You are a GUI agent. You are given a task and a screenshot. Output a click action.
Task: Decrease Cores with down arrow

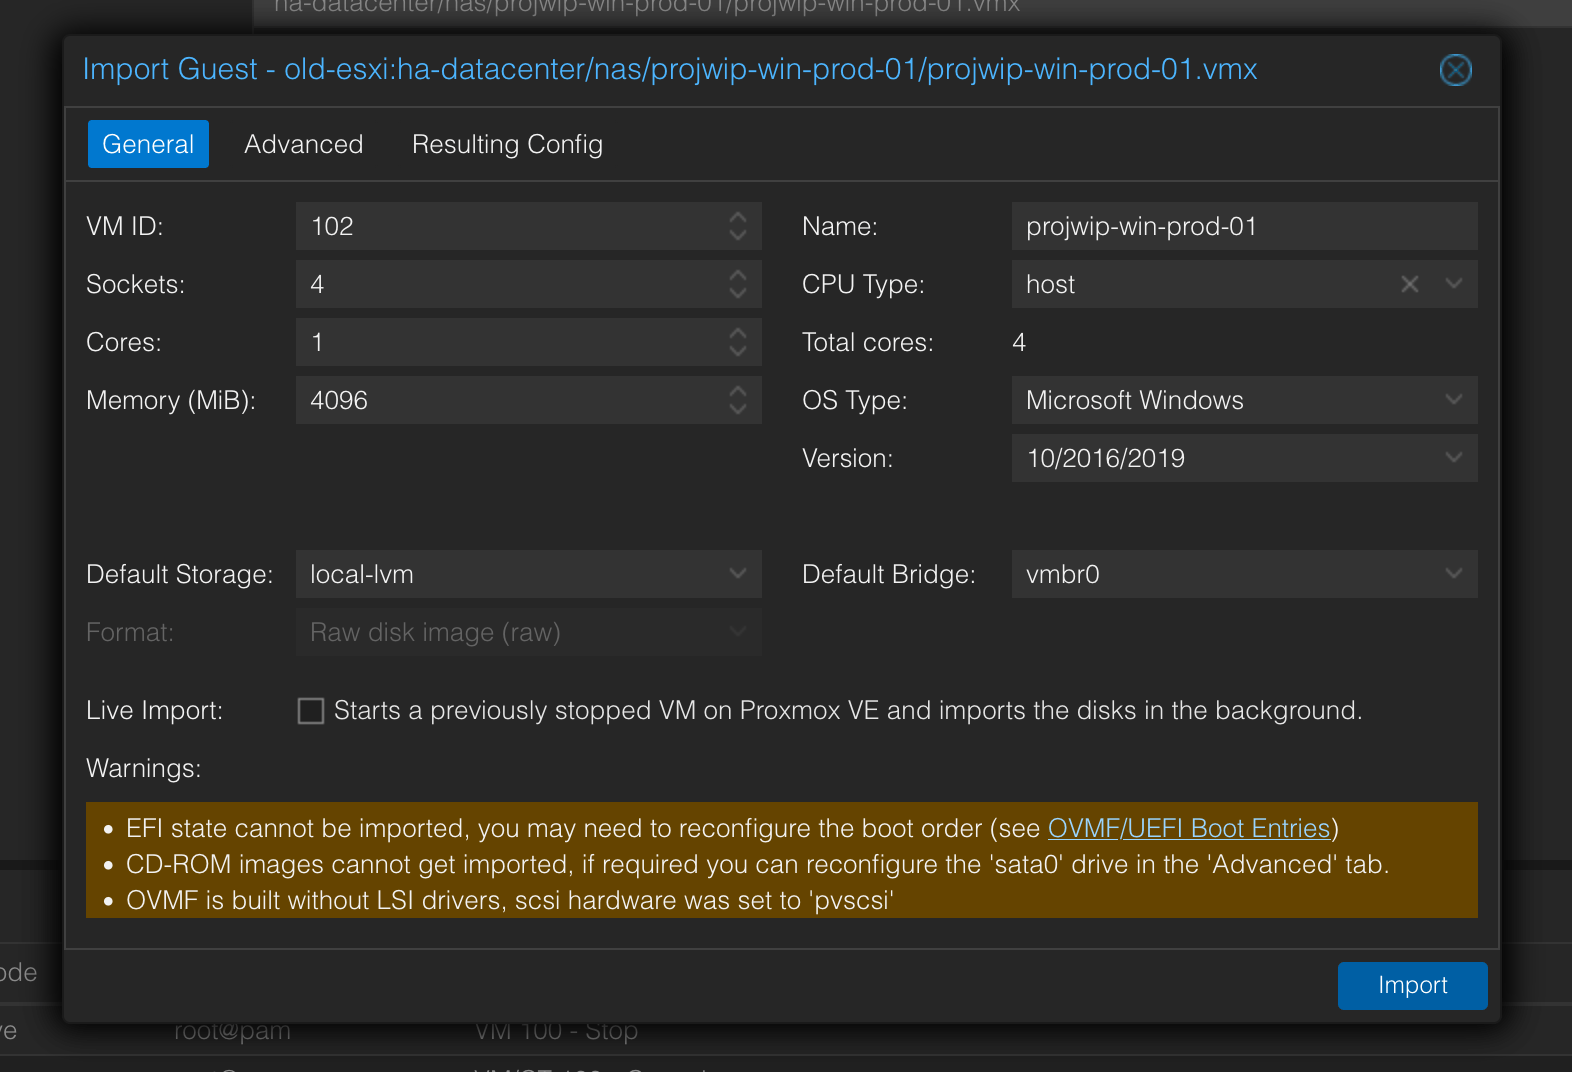(738, 352)
